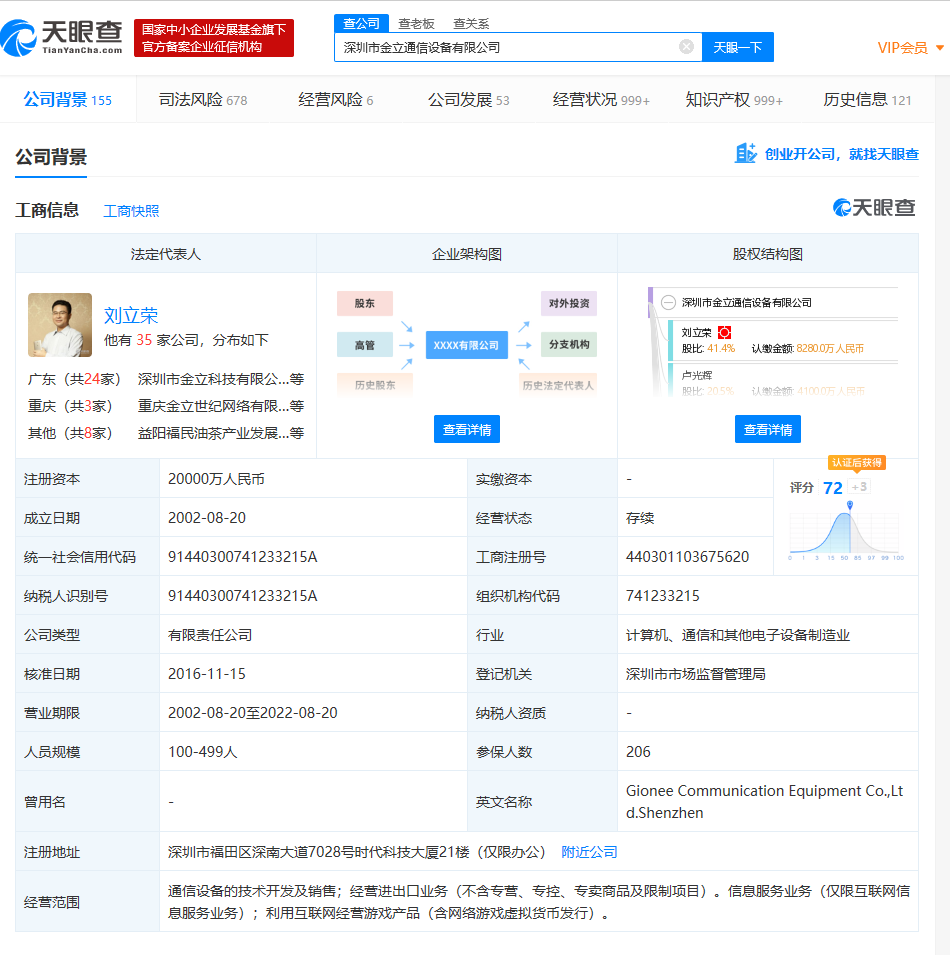Click the 分支机构 box in the structure diagram
The width and height of the screenshot is (950, 955).
click(x=569, y=344)
